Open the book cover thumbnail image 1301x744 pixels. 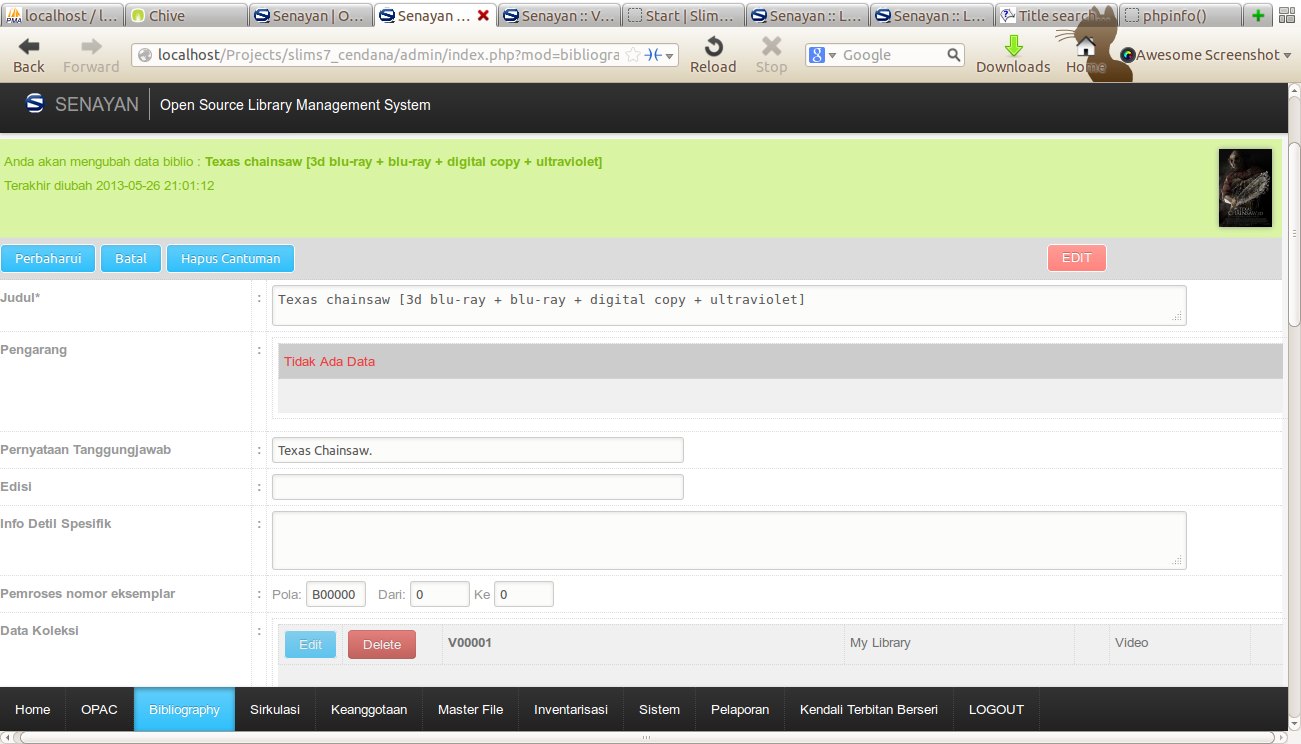[x=1245, y=188]
